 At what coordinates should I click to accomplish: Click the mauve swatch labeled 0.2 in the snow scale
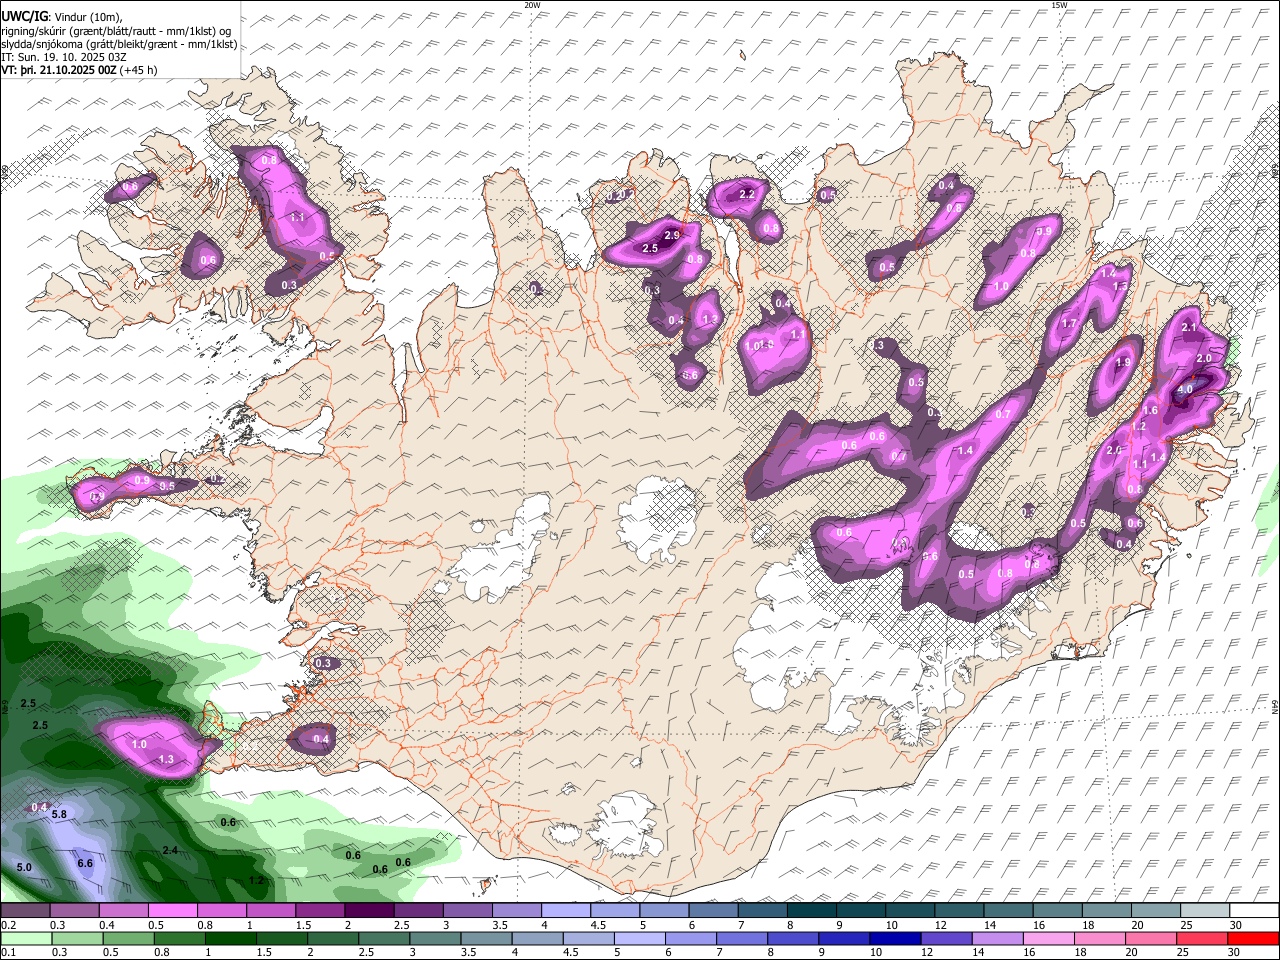tap(25, 911)
